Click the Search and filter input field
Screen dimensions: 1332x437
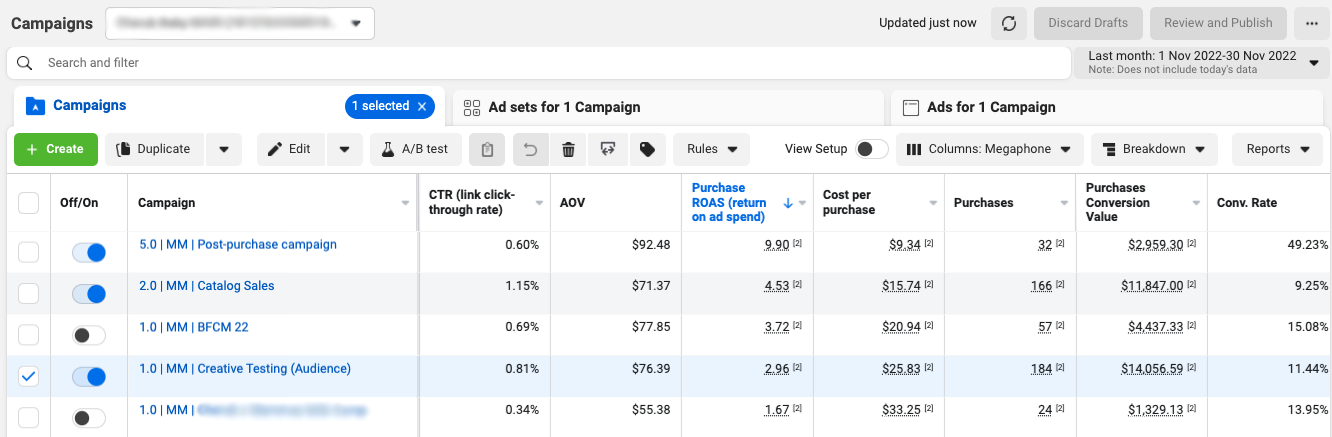(540, 63)
